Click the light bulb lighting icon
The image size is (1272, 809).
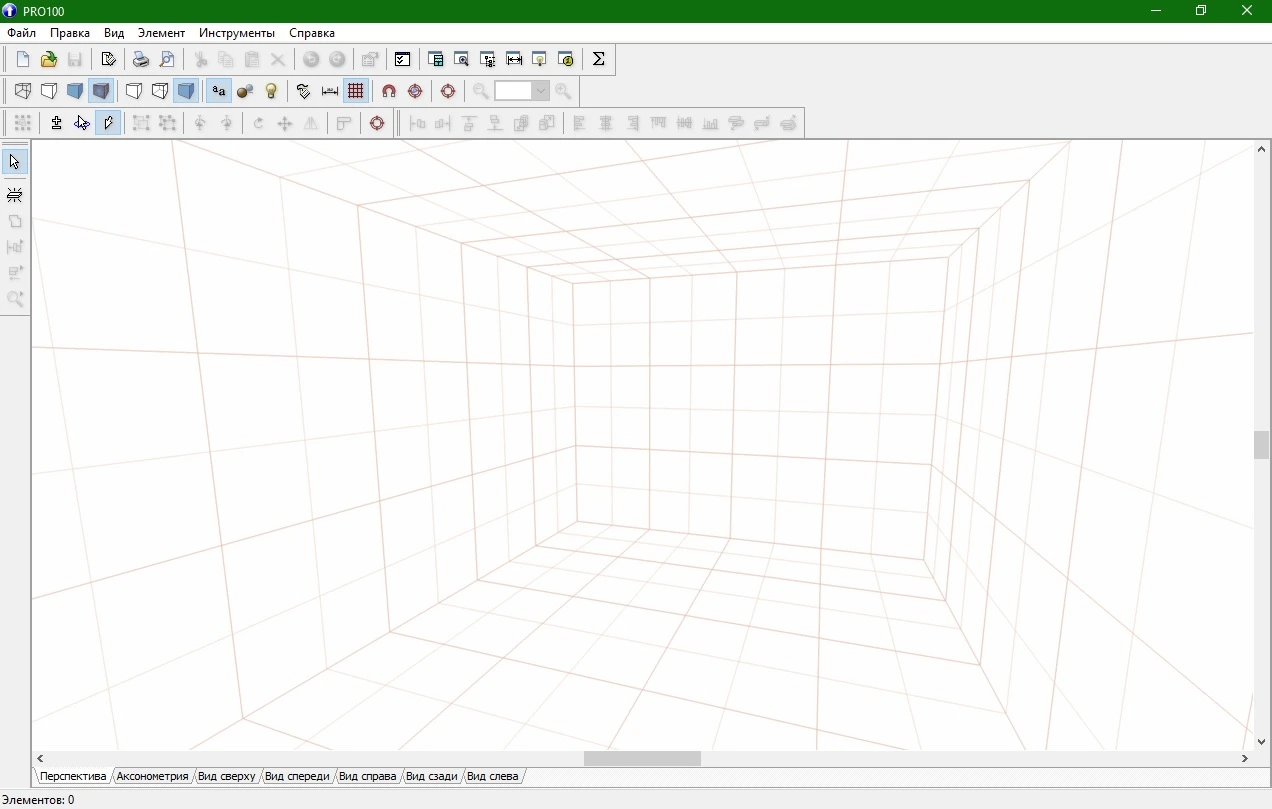(271, 91)
